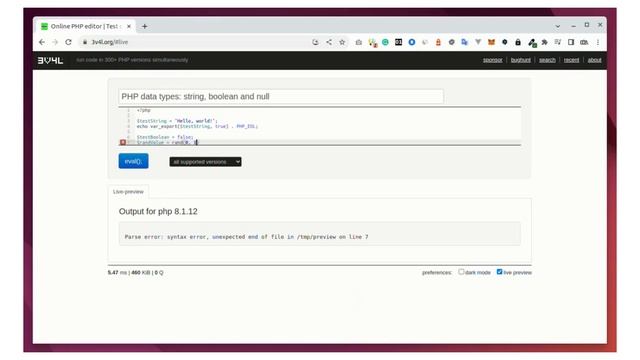Viewport: 640px width, 360px height.
Task: Enable the dark mode checkbox
Action: coord(461,272)
